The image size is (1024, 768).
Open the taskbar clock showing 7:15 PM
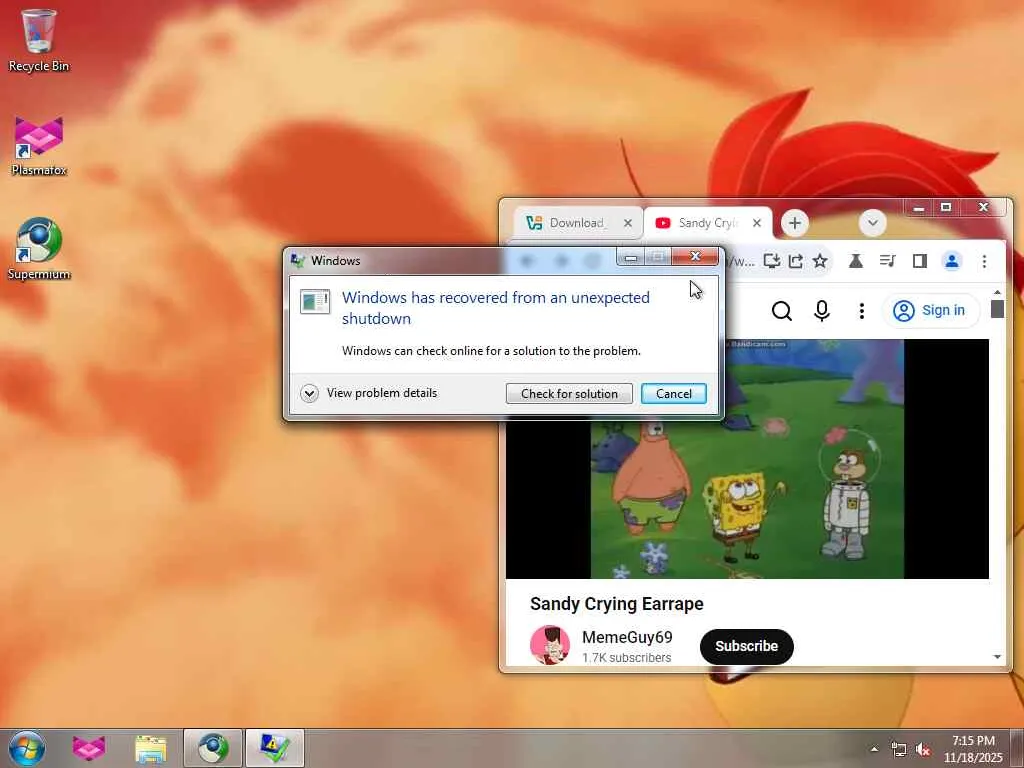point(972,749)
